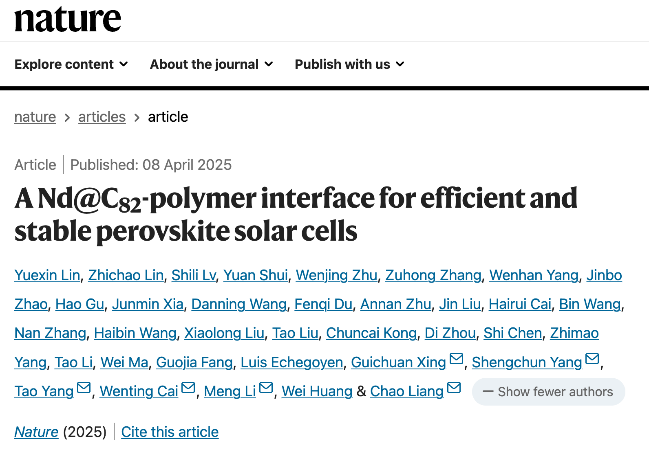
Task: Expand the Explore content menu
Action: [71, 64]
